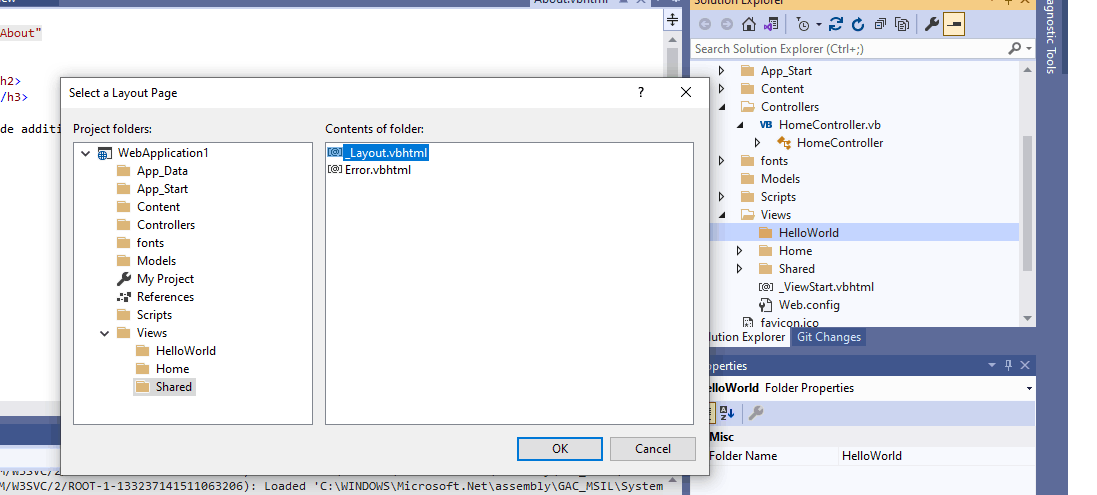Collapse WebApplication1 node in Project folders
This screenshot has width=1097, height=495.
[x=86, y=153]
